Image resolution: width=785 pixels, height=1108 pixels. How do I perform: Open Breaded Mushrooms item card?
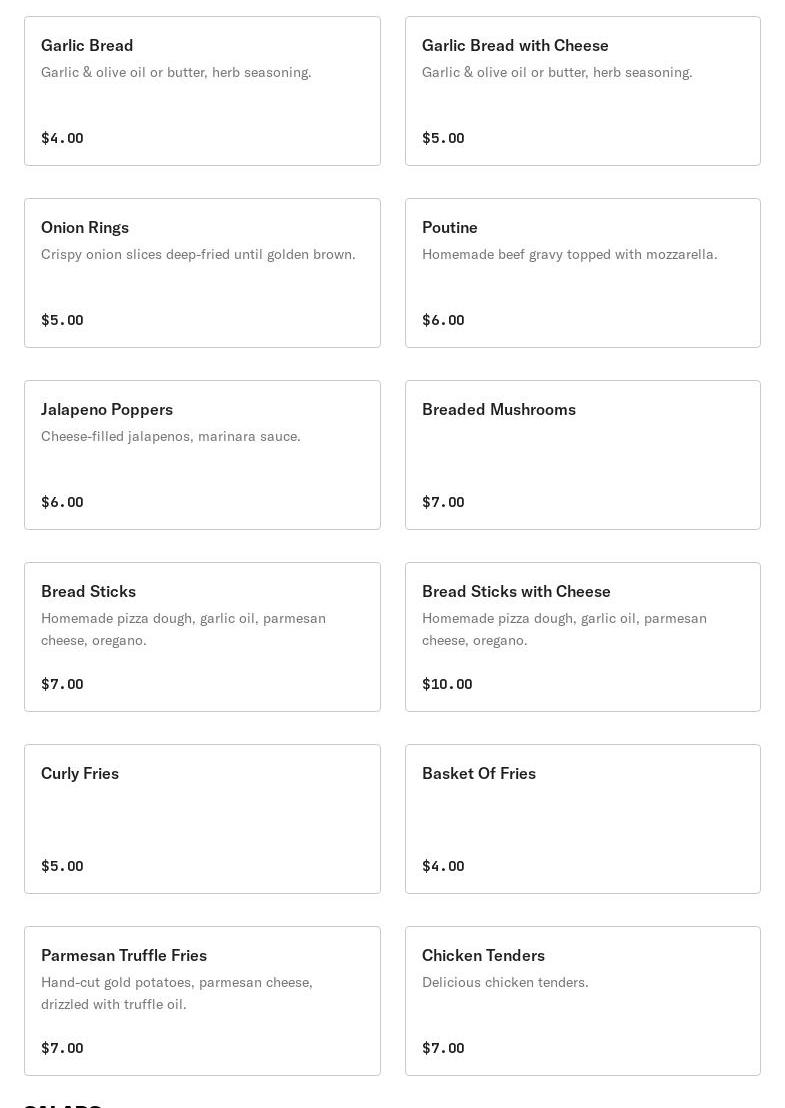(583, 455)
